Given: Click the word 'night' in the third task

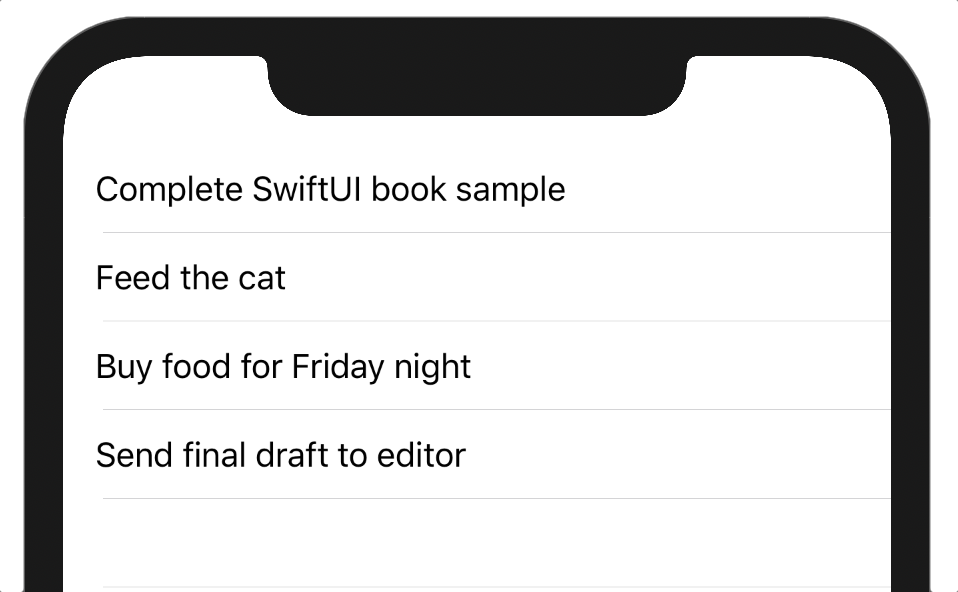Looking at the screenshot, I should coord(432,367).
